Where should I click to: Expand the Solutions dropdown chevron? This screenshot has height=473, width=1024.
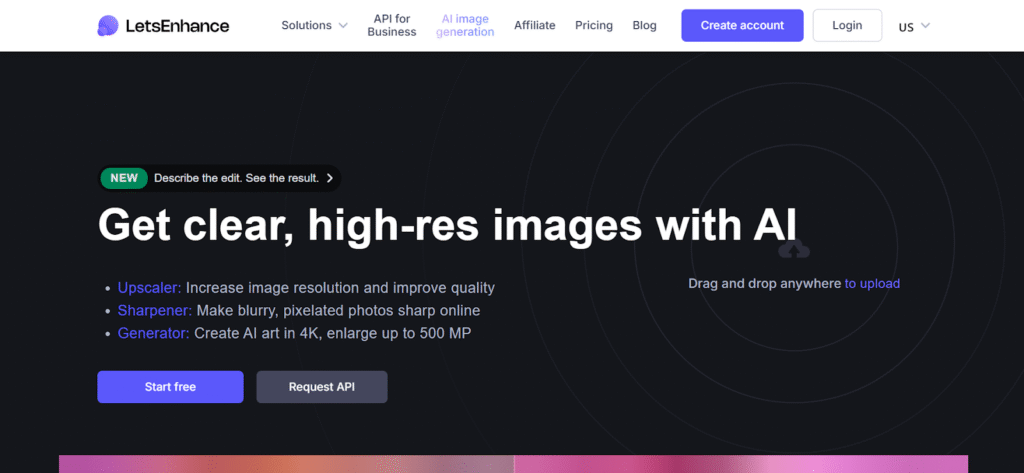click(343, 26)
